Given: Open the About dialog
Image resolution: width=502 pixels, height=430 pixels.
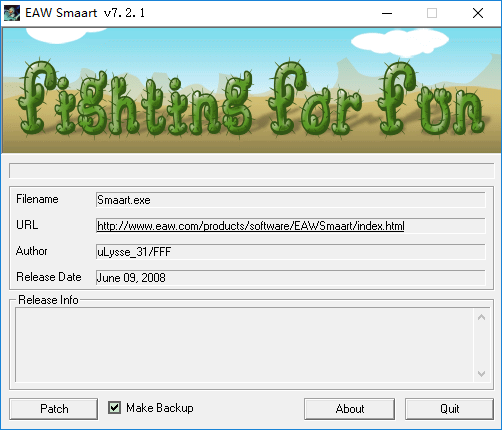Looking at the screenshot, I should click(x=349, y=409).
